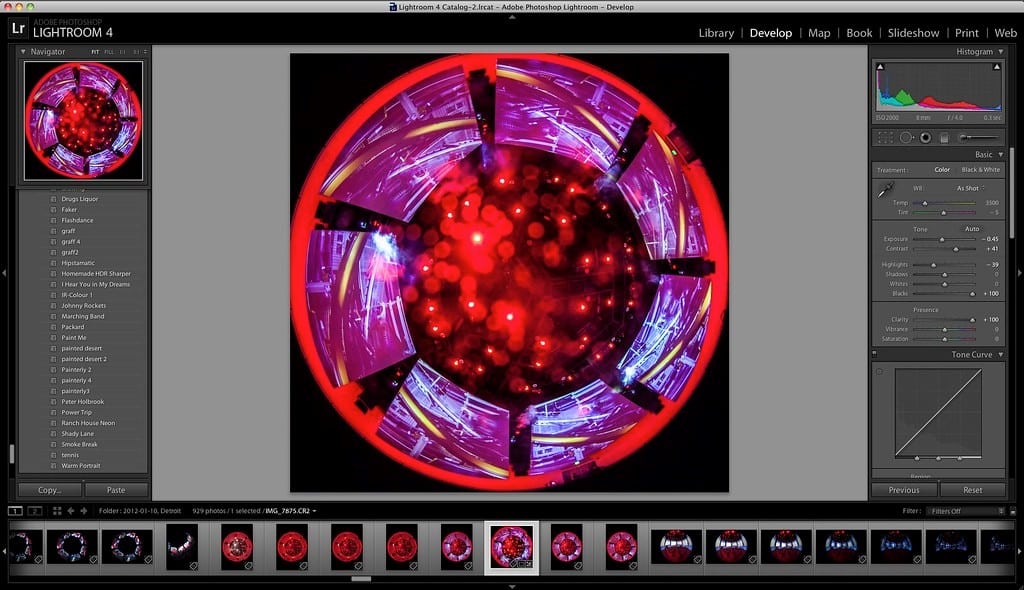Set Navigator zoom to FIT
1024x590 pixels.
point(95,52)
